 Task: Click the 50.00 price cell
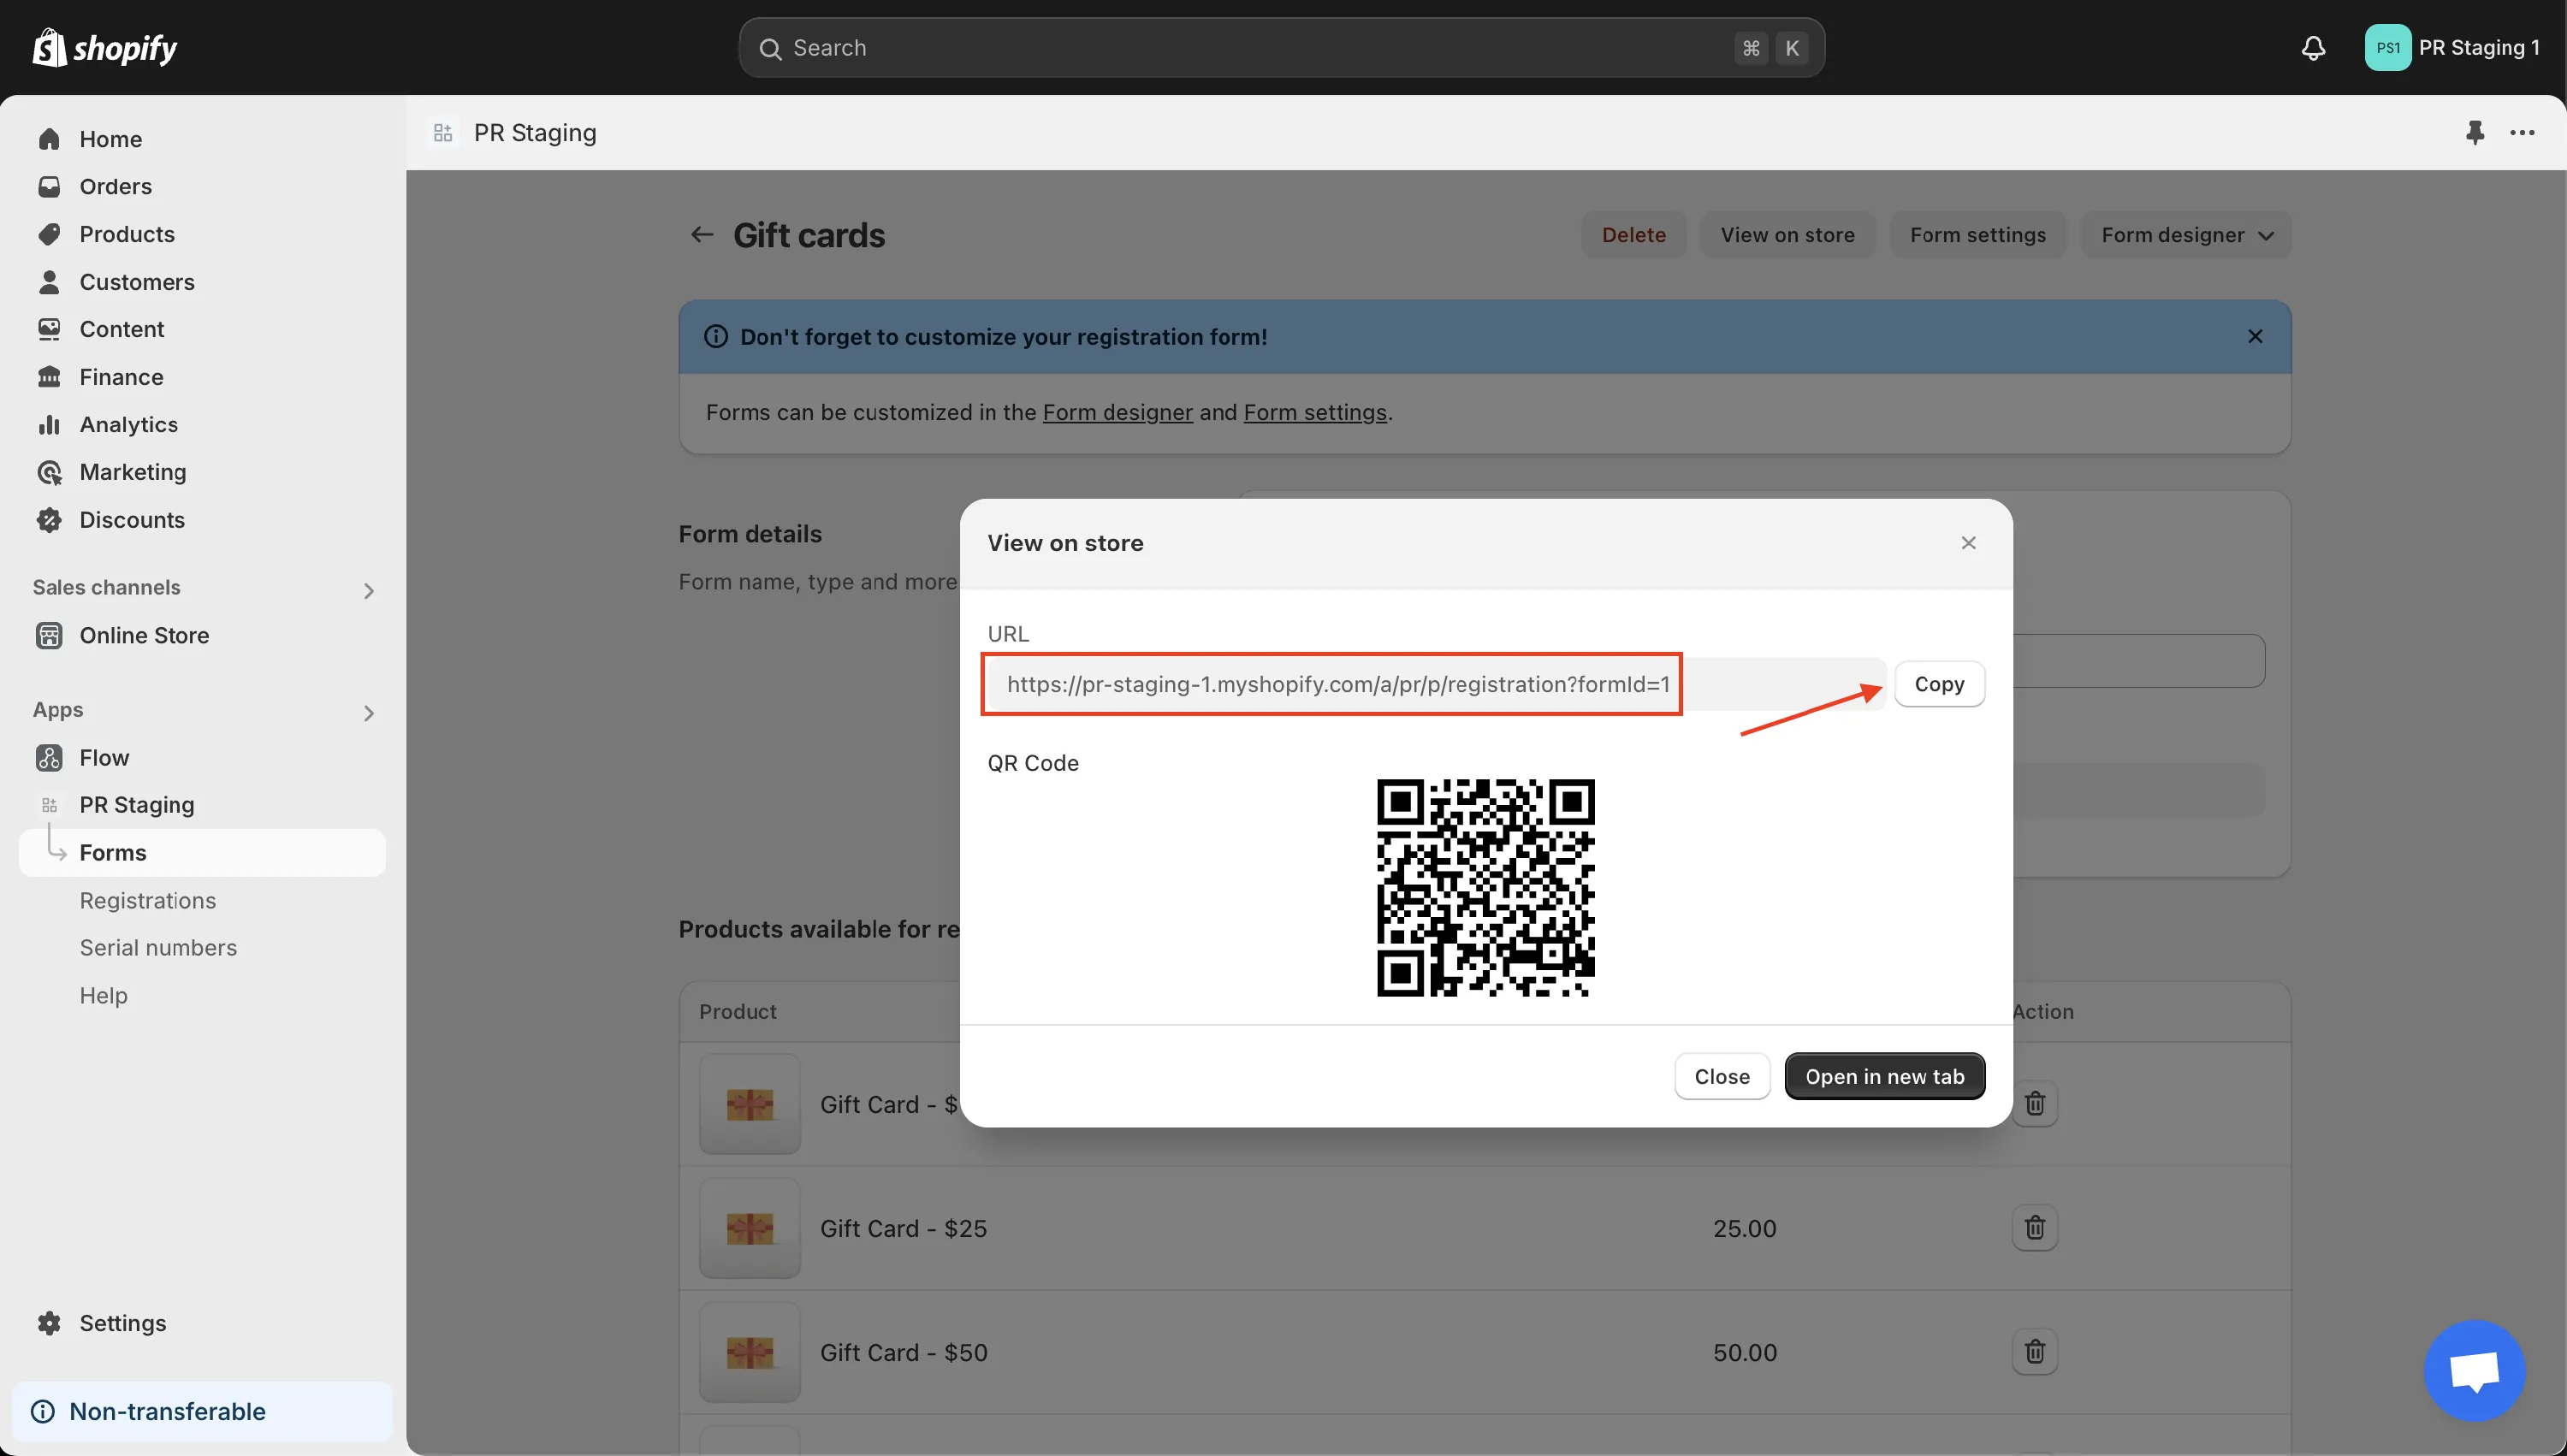click(x=1744, y=1352)
